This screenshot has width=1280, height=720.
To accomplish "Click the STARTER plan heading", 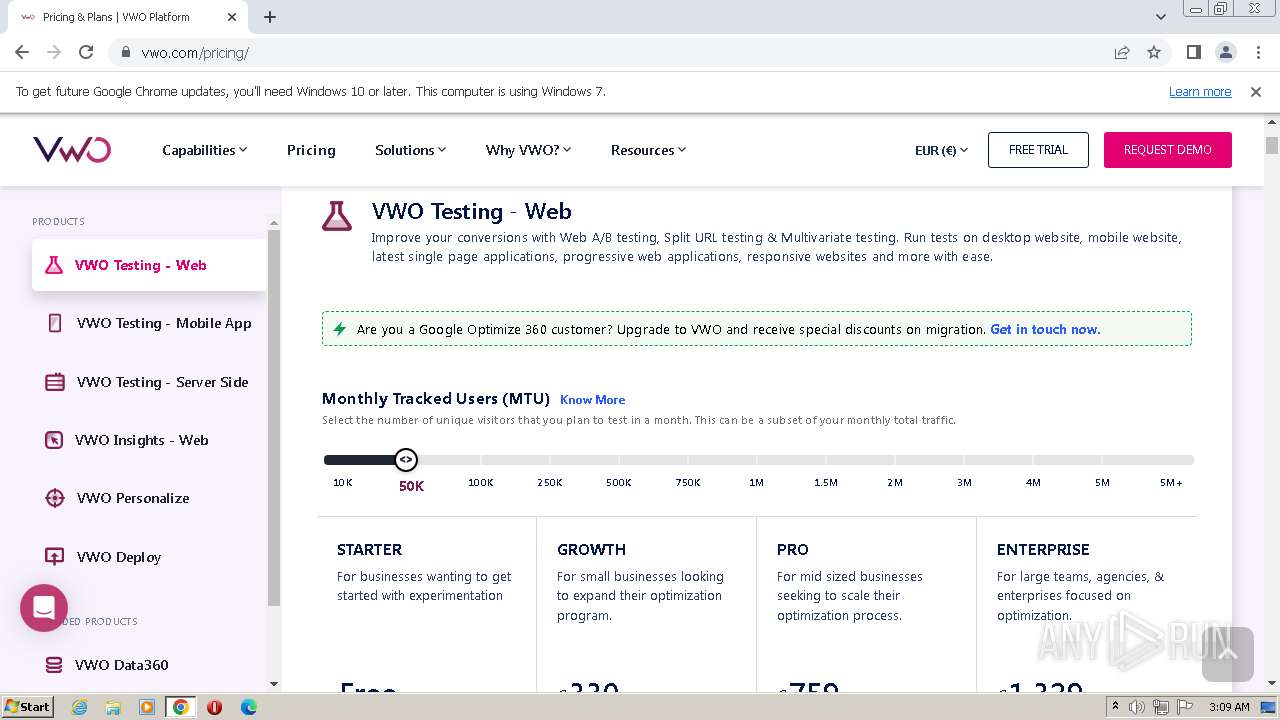I will coord(369,549).
